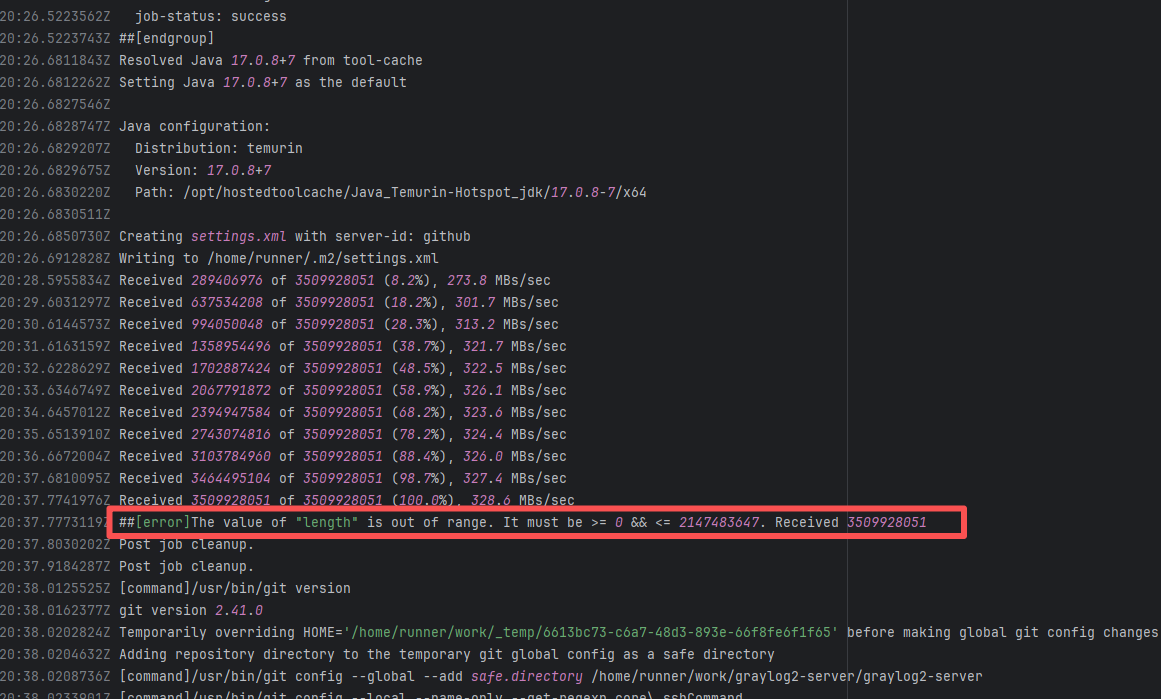The width and height of the screenshot is (1161, 699).
Task: Click the "job-status: success" log line
Action: click(210, 16)
